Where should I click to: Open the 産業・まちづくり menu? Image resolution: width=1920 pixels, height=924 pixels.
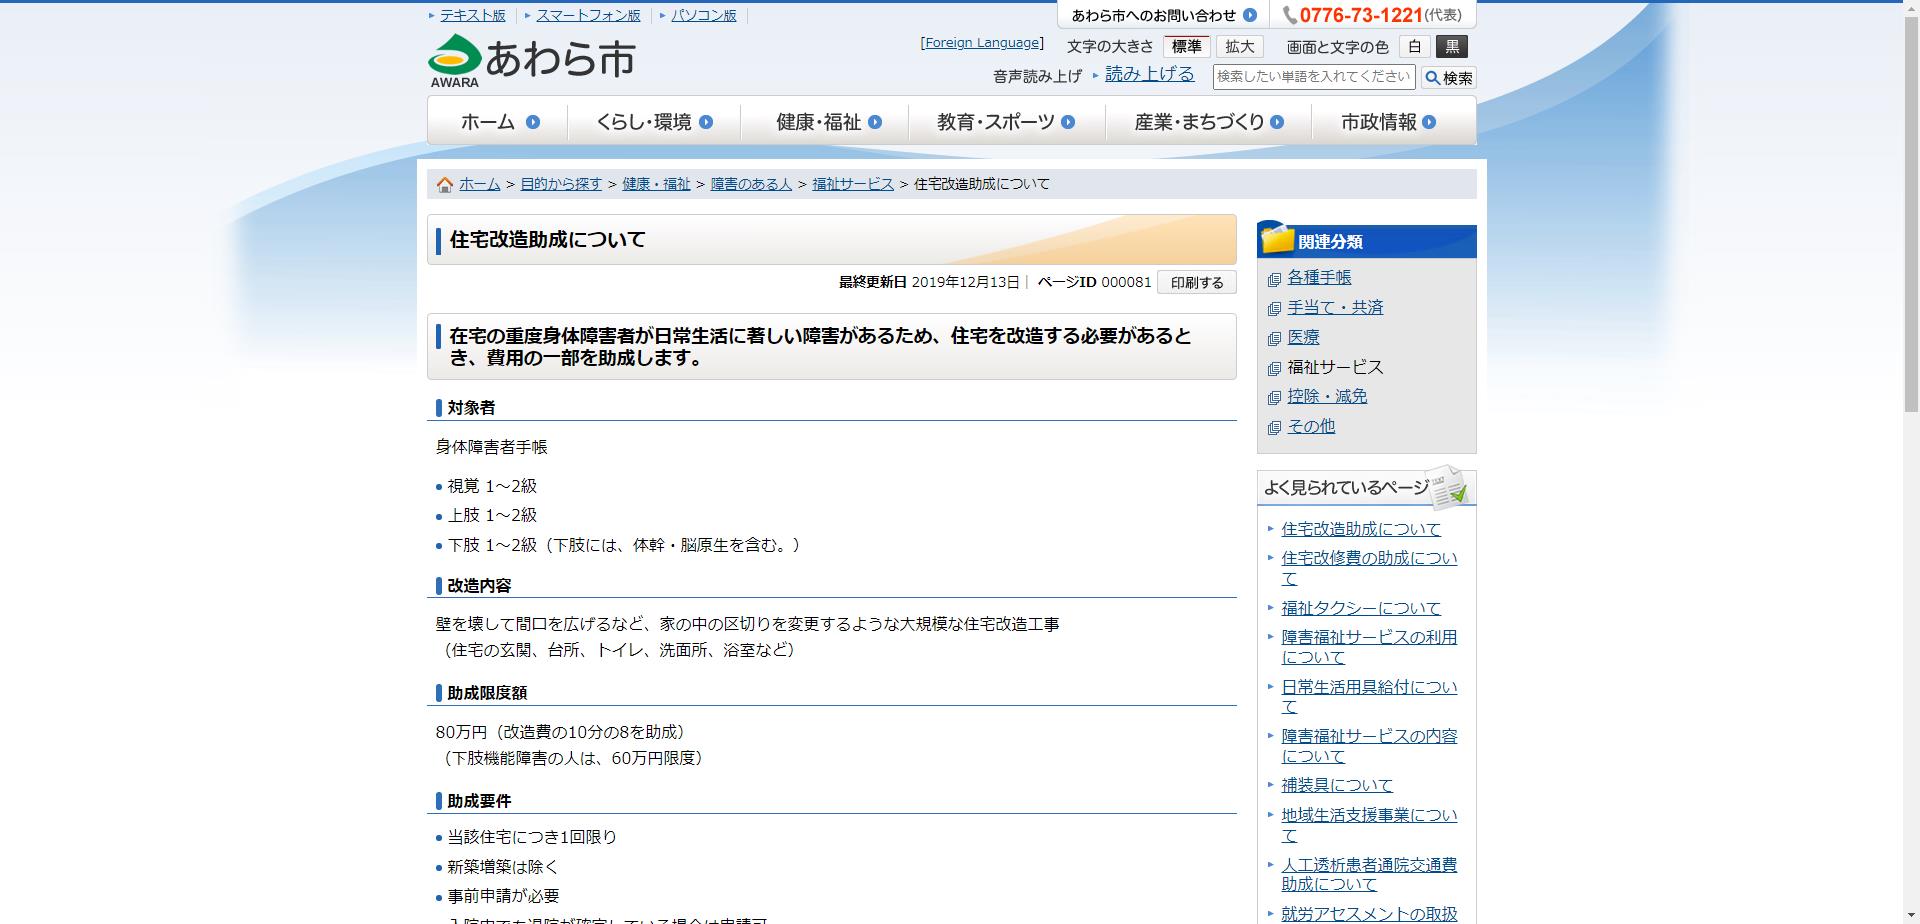[x=1208, y=122]
